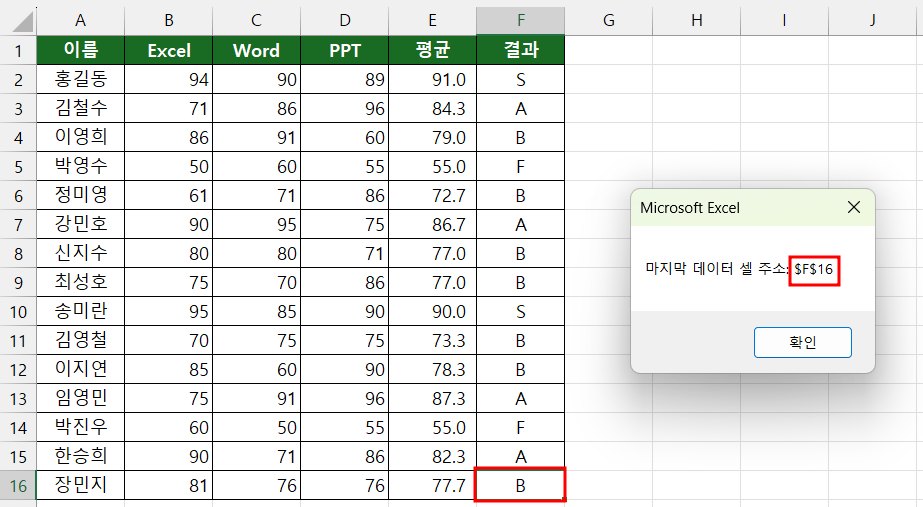Select the cell with name 임영민
The image size is (923, 507).
pyautogui.click(x=81, y=398)
